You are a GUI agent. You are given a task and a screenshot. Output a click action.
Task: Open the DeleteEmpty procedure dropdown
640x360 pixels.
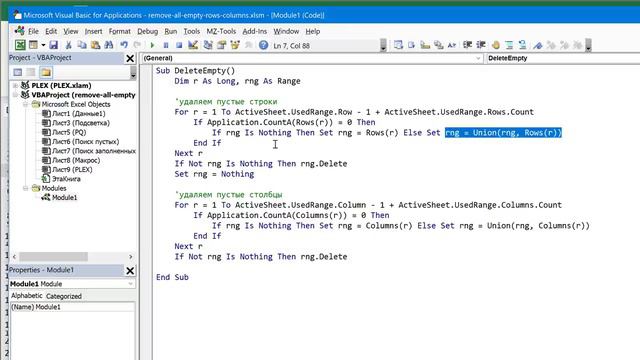pyautogui.click(x=562, y=58)
